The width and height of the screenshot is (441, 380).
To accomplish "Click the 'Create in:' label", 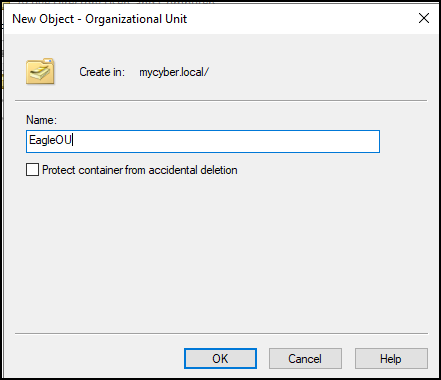I will (x=102, y=72).
